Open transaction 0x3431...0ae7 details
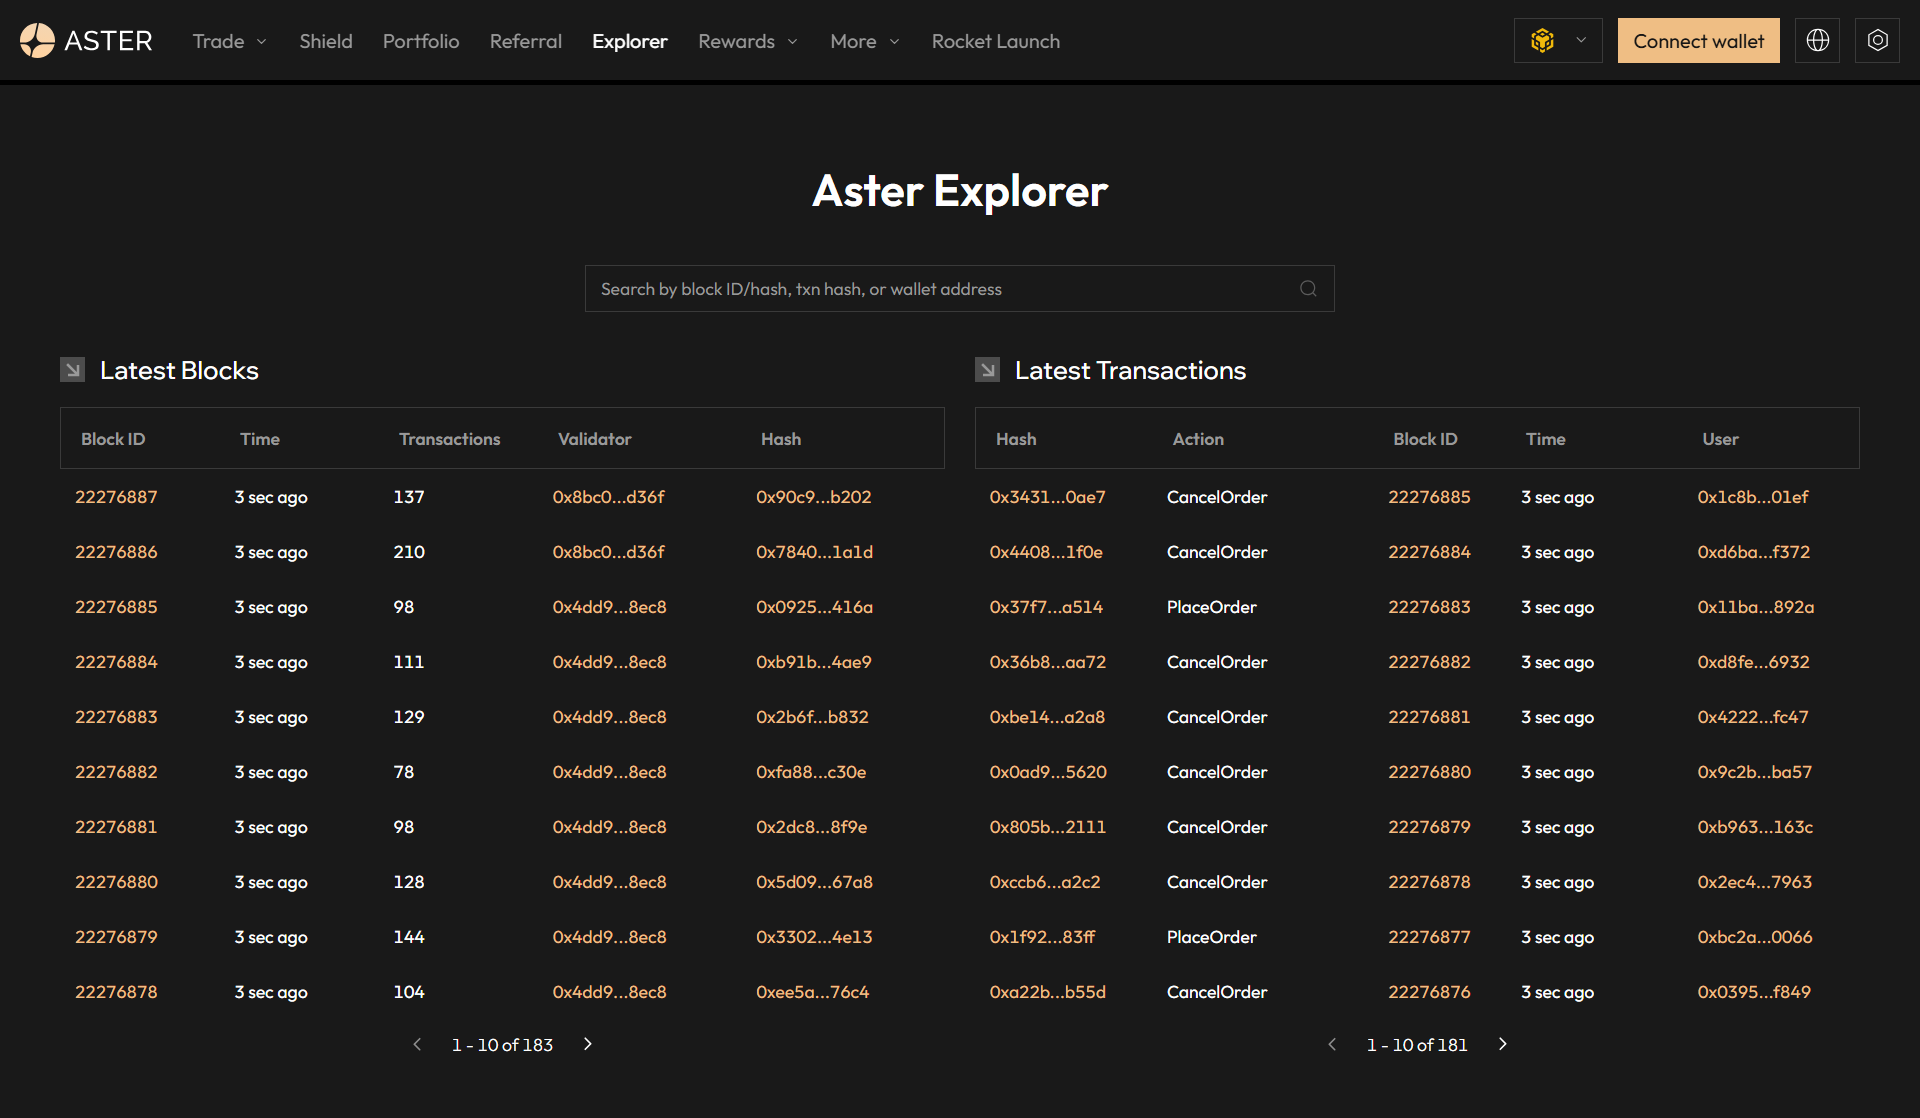Screen dimensions: 1920x1118 pyautogui.click(x=1047, y=497)
